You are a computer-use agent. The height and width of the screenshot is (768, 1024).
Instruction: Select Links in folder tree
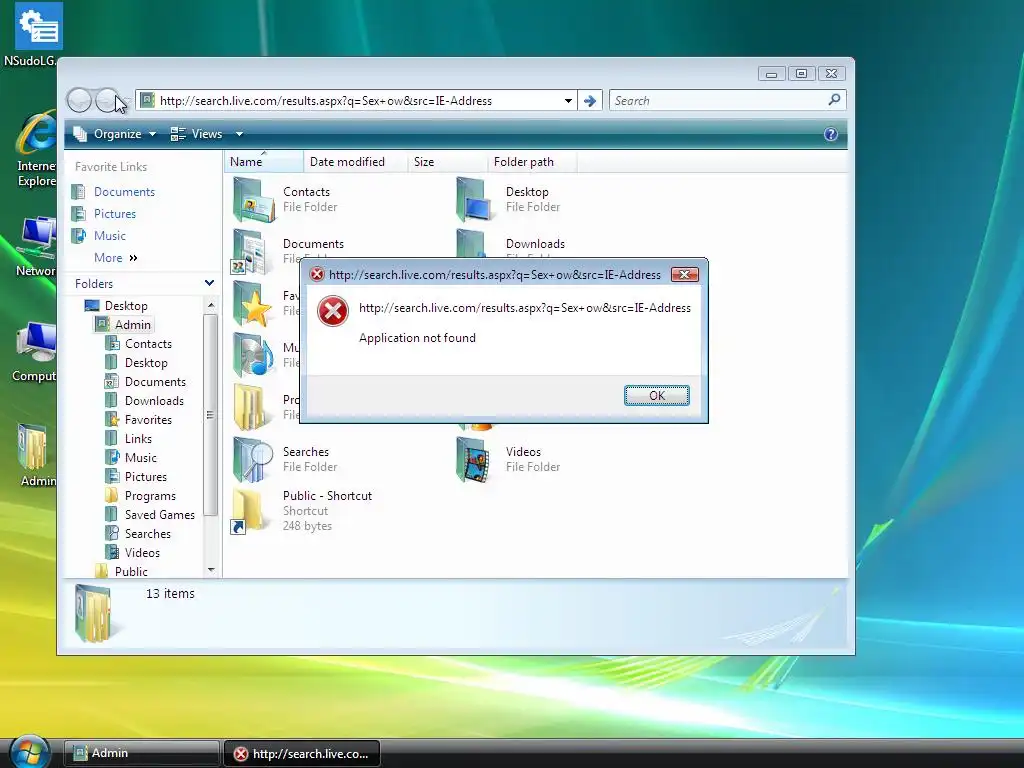[138, 438]
